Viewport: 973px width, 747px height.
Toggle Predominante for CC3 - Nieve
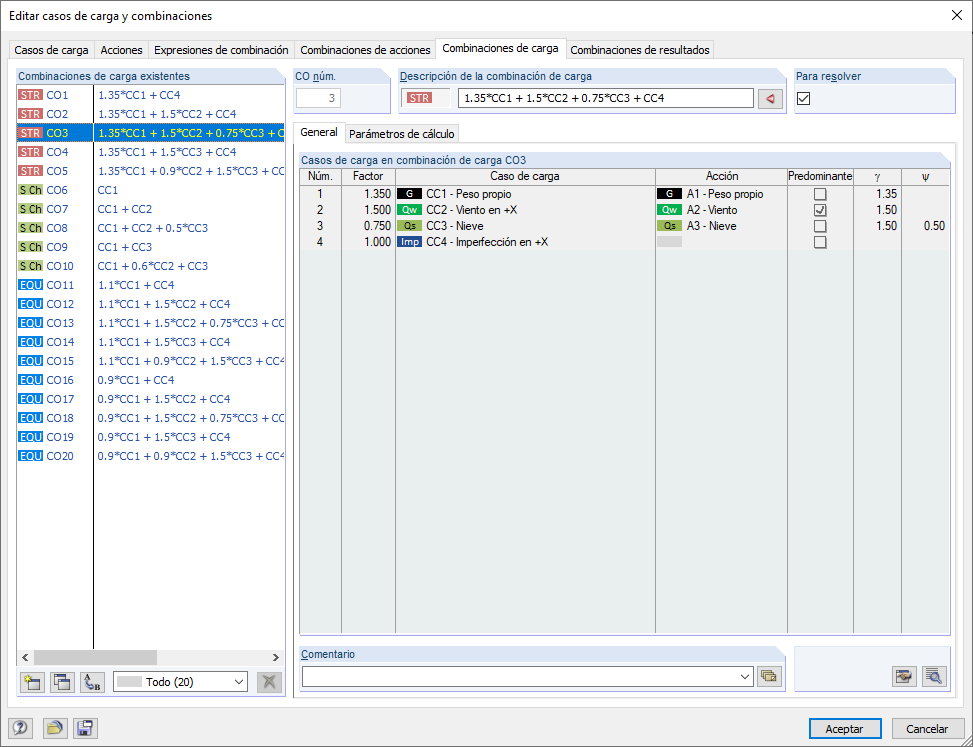[x=820, y=226]
